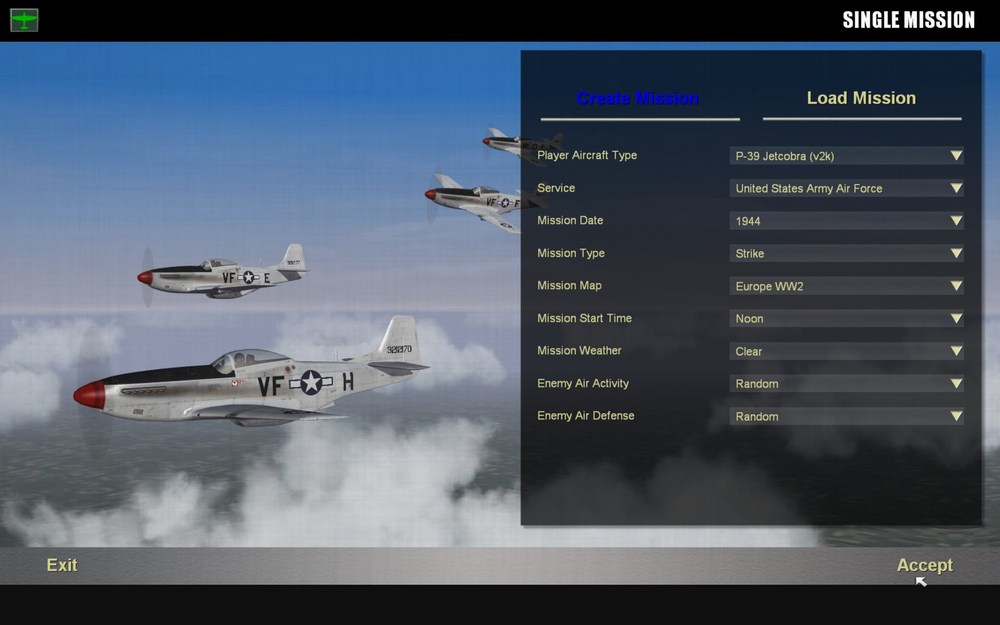Click the Enemy Air Activity label
1000x625 pixels.
tap(583, 383)
